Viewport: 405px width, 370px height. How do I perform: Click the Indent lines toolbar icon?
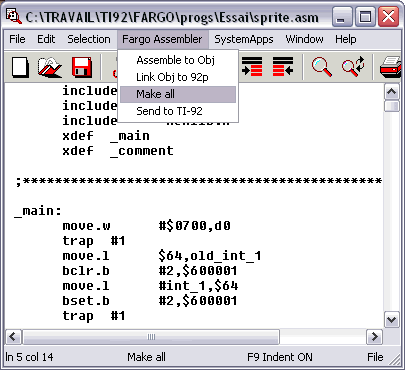pyautogui.click(x=252, y=66)
